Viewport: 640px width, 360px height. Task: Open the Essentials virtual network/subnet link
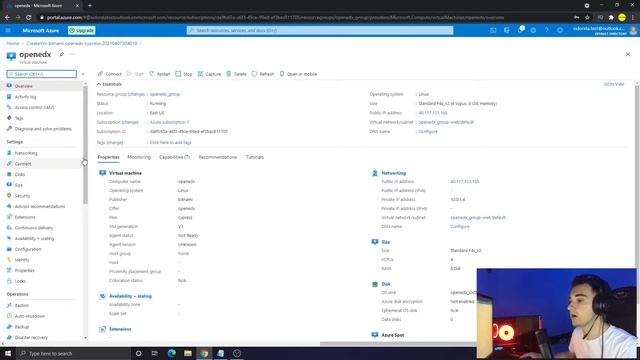pos(446,122)
